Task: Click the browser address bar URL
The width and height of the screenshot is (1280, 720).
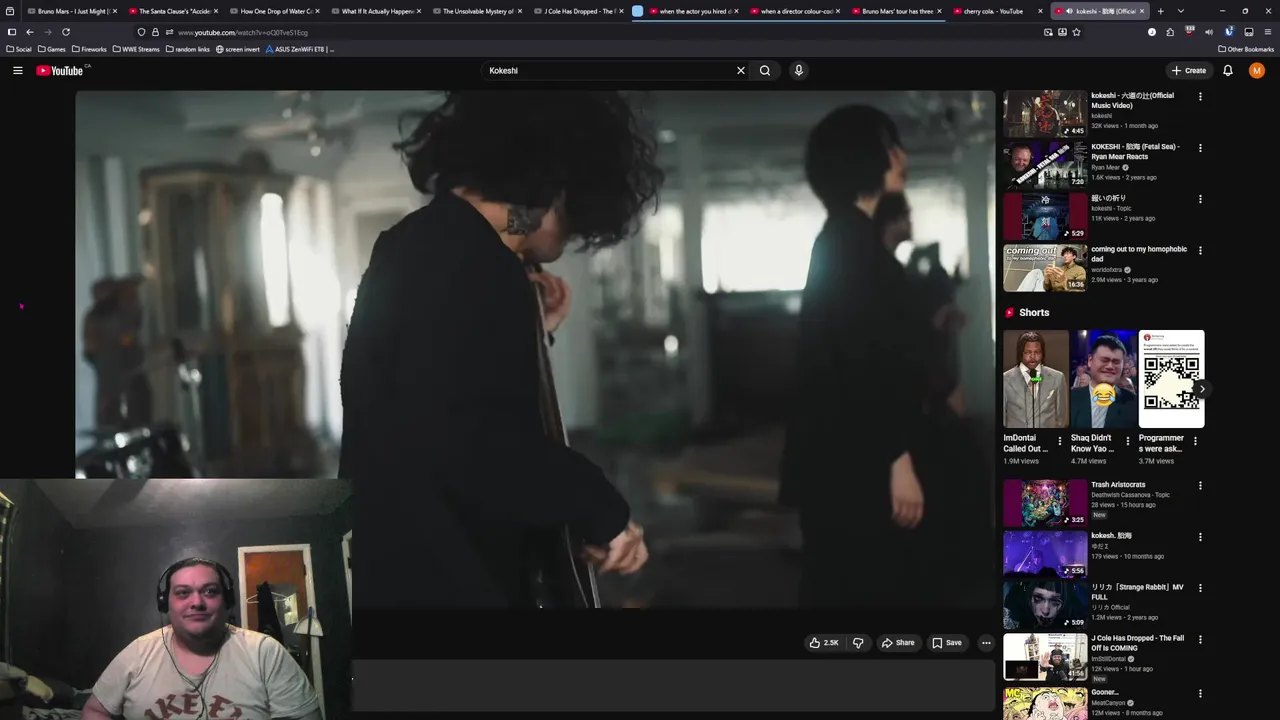Action: click(243, 32)
